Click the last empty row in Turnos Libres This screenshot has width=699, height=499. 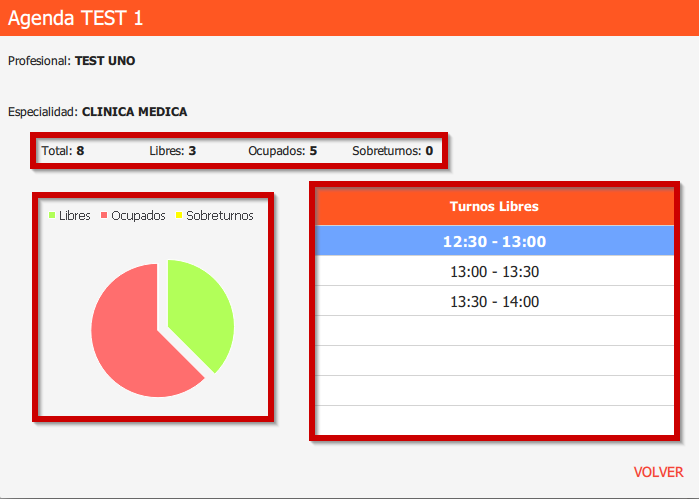pos(494,420)
